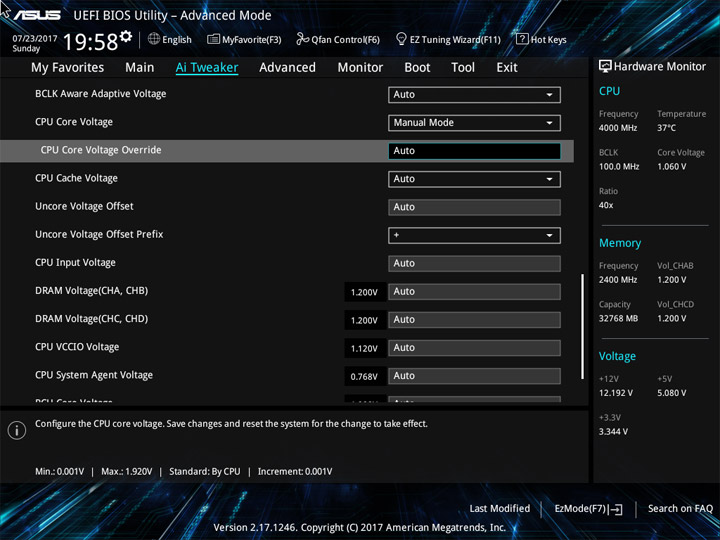The width and height of the screenshot is (720, 540).
Task: Click the Qfan Control fan icon
Action: click(x=302, y=39)
